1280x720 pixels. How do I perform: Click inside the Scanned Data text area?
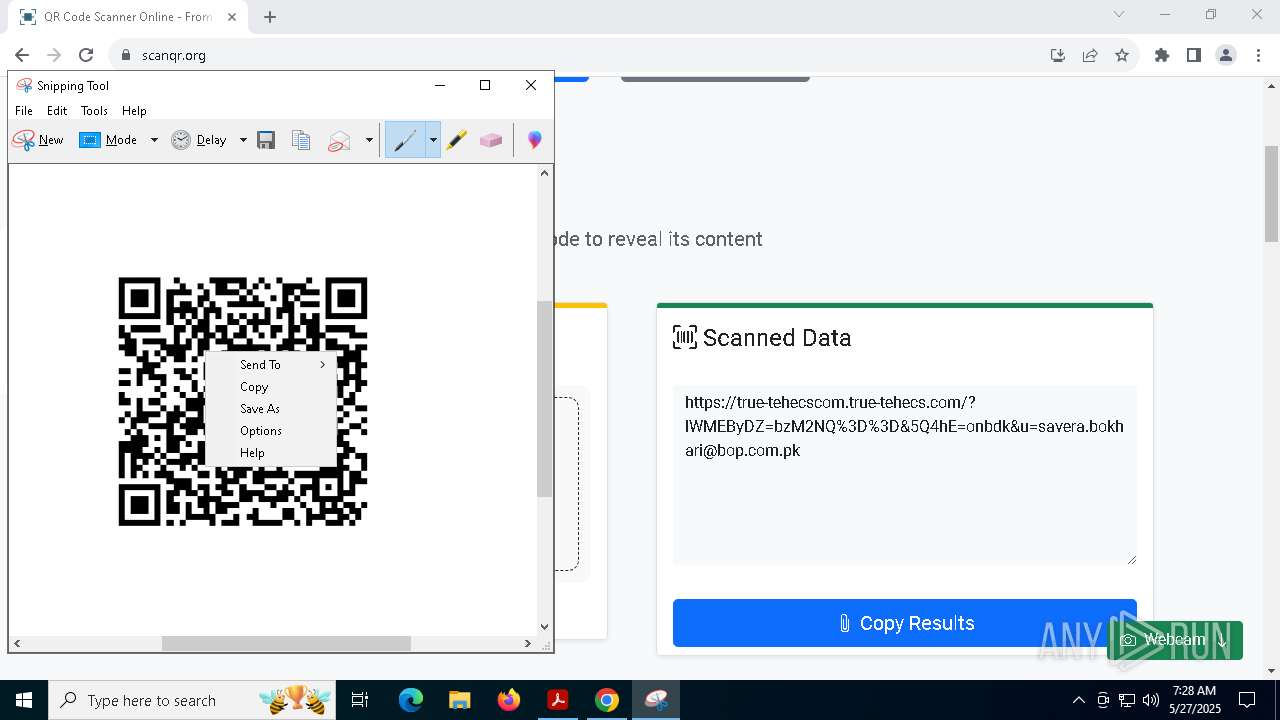tap(905, 475)
